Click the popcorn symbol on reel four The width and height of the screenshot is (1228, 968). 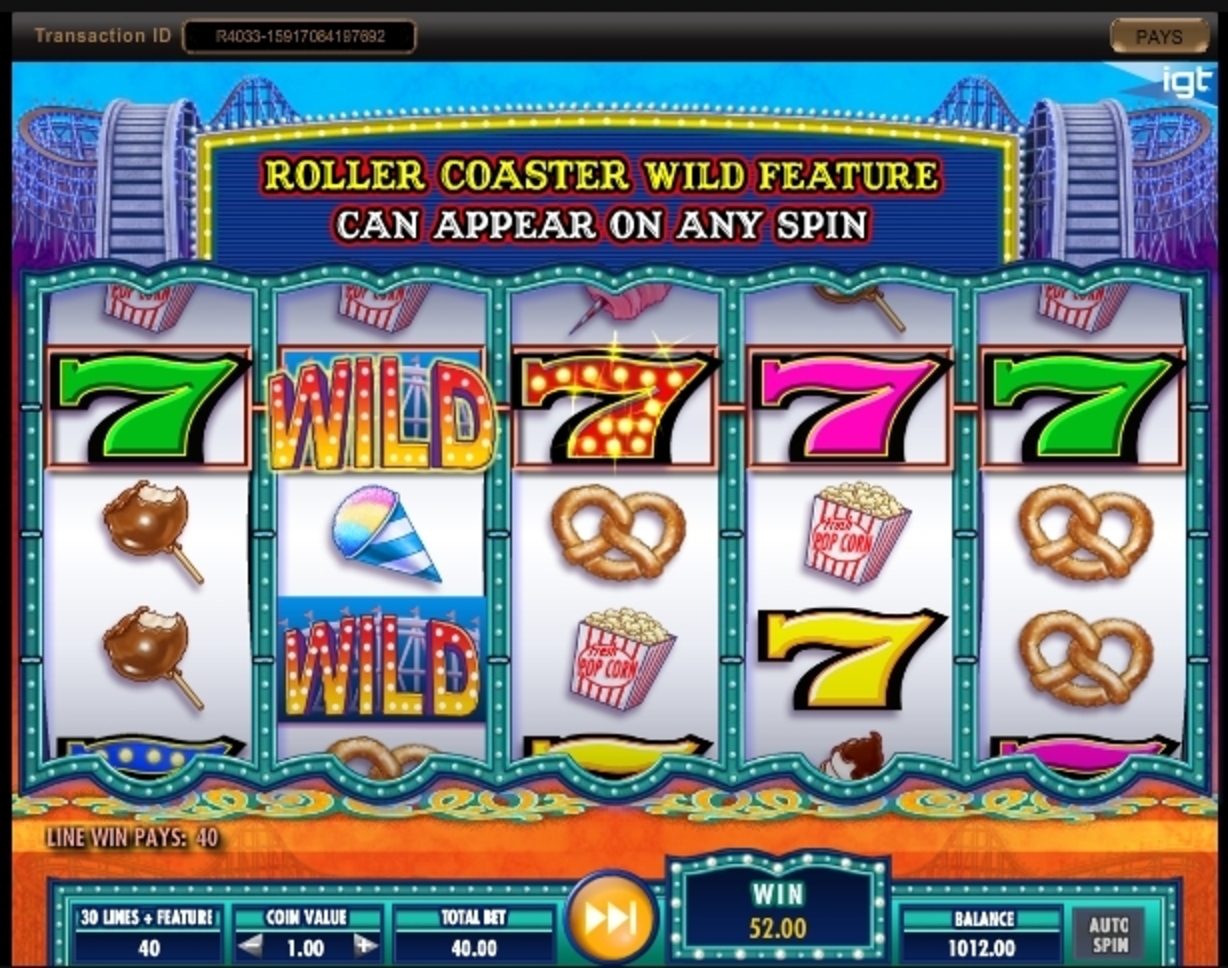tap(856, 531)
